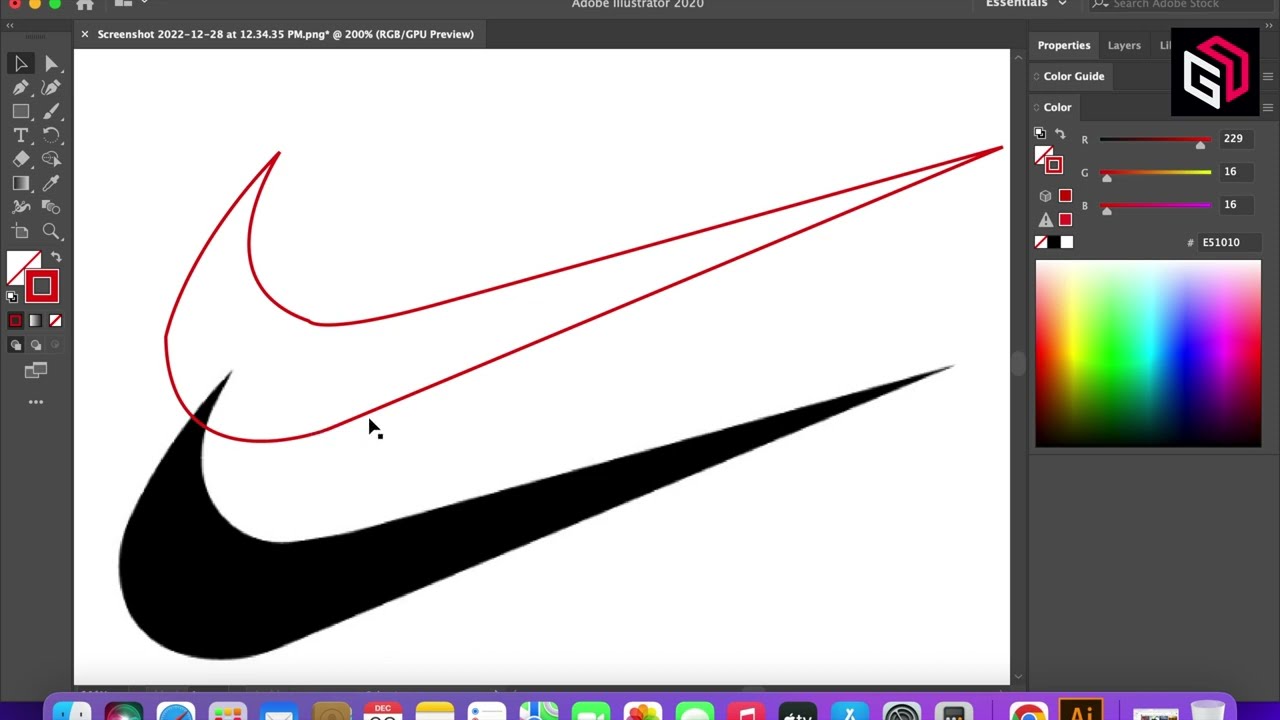Open Change Screen Mode in toolbar
This screenshot has width=1280, height=720.
coord(36,371)
